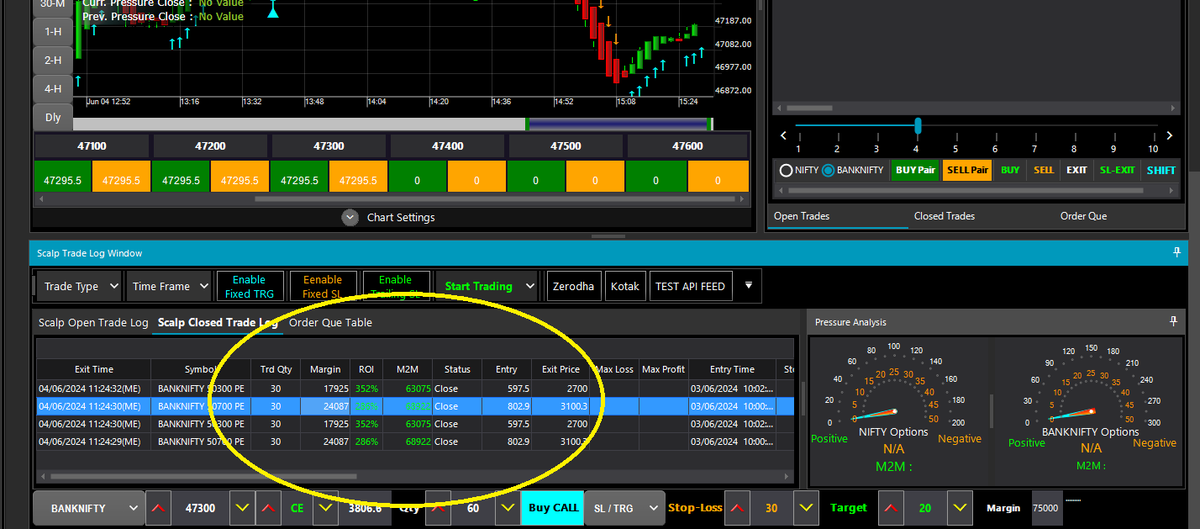Click the 47600 strike header cell

point(687,146)
